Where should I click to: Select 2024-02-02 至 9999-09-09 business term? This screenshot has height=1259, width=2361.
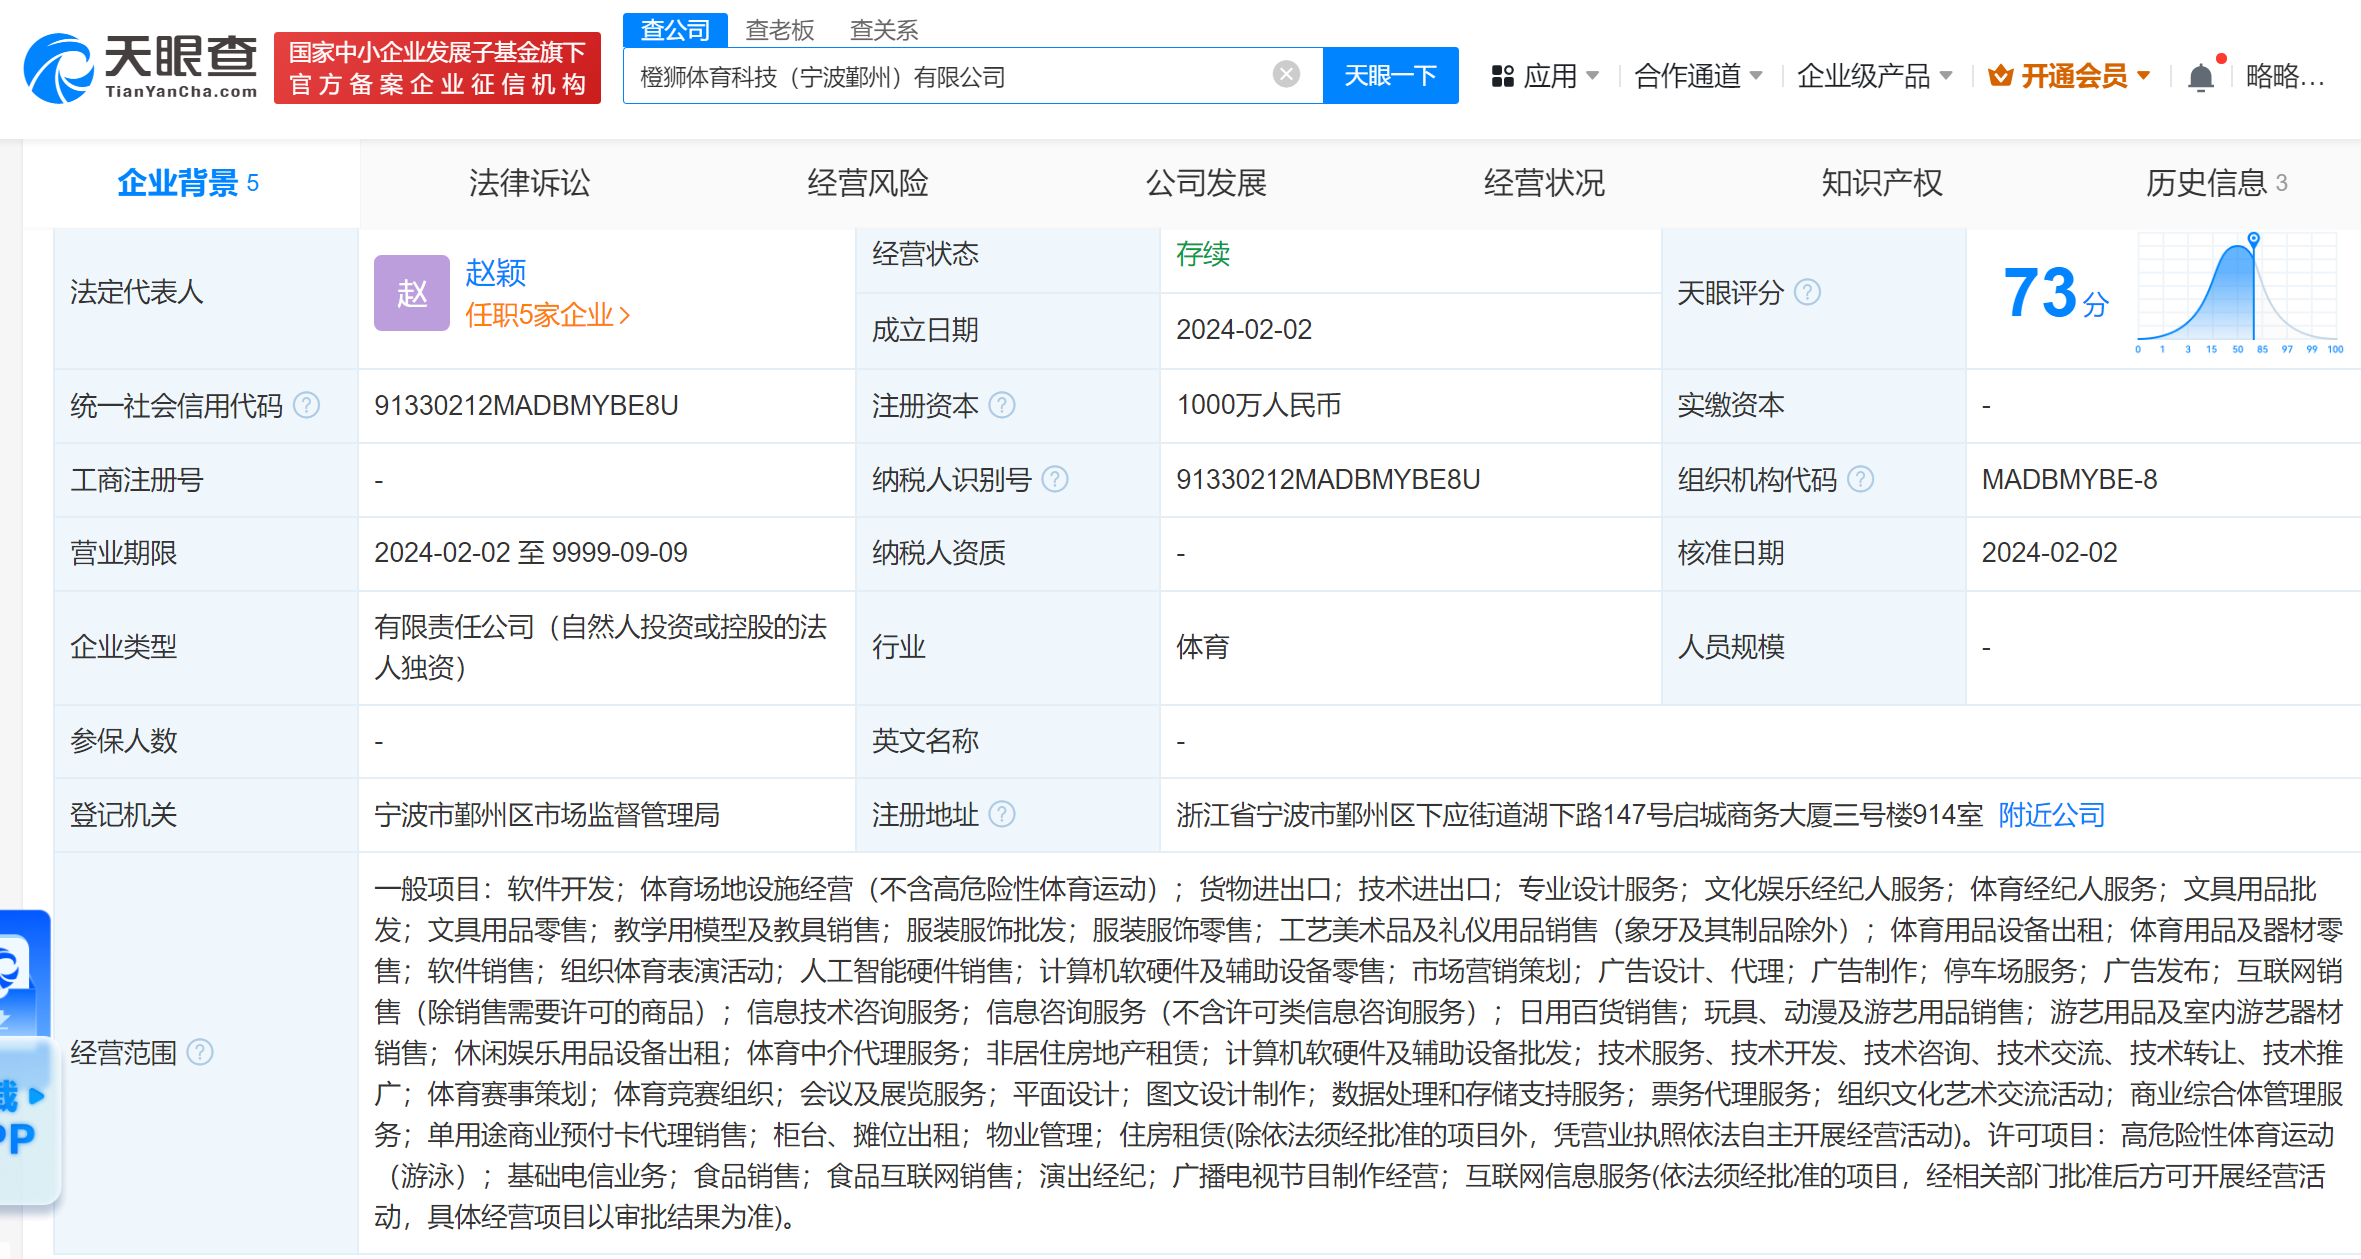pyautogui.click(x=531, y=553)
